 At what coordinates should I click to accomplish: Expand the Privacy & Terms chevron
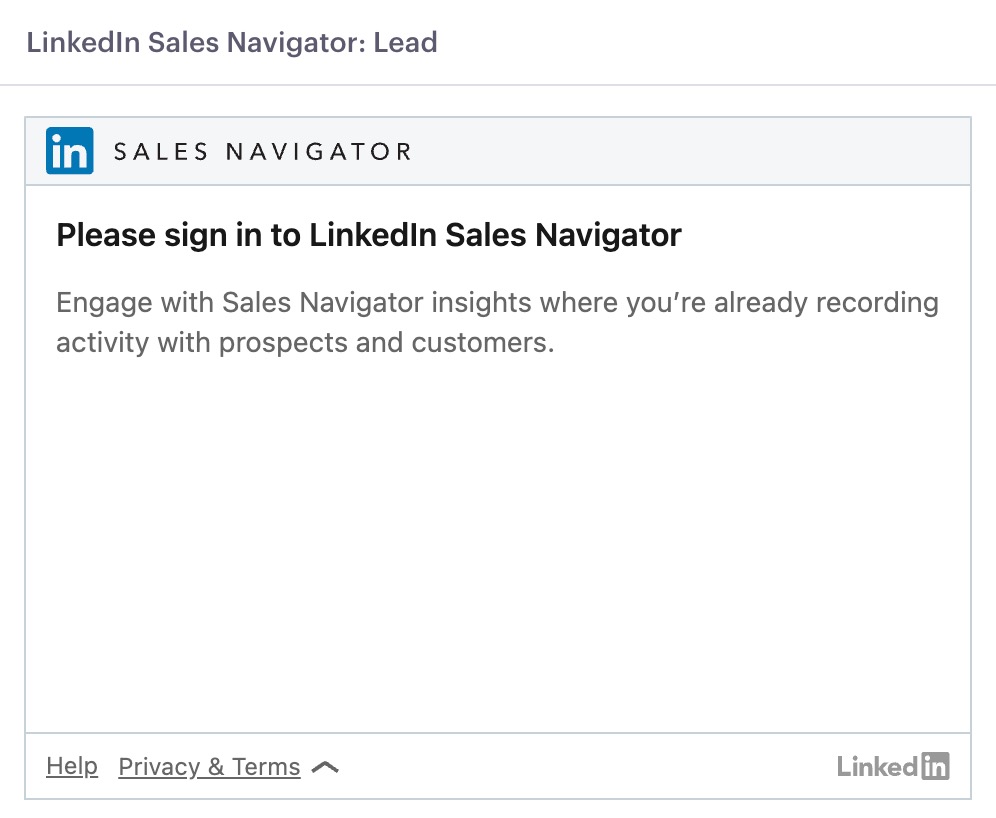pyautogui.click(x=325, y=767)
